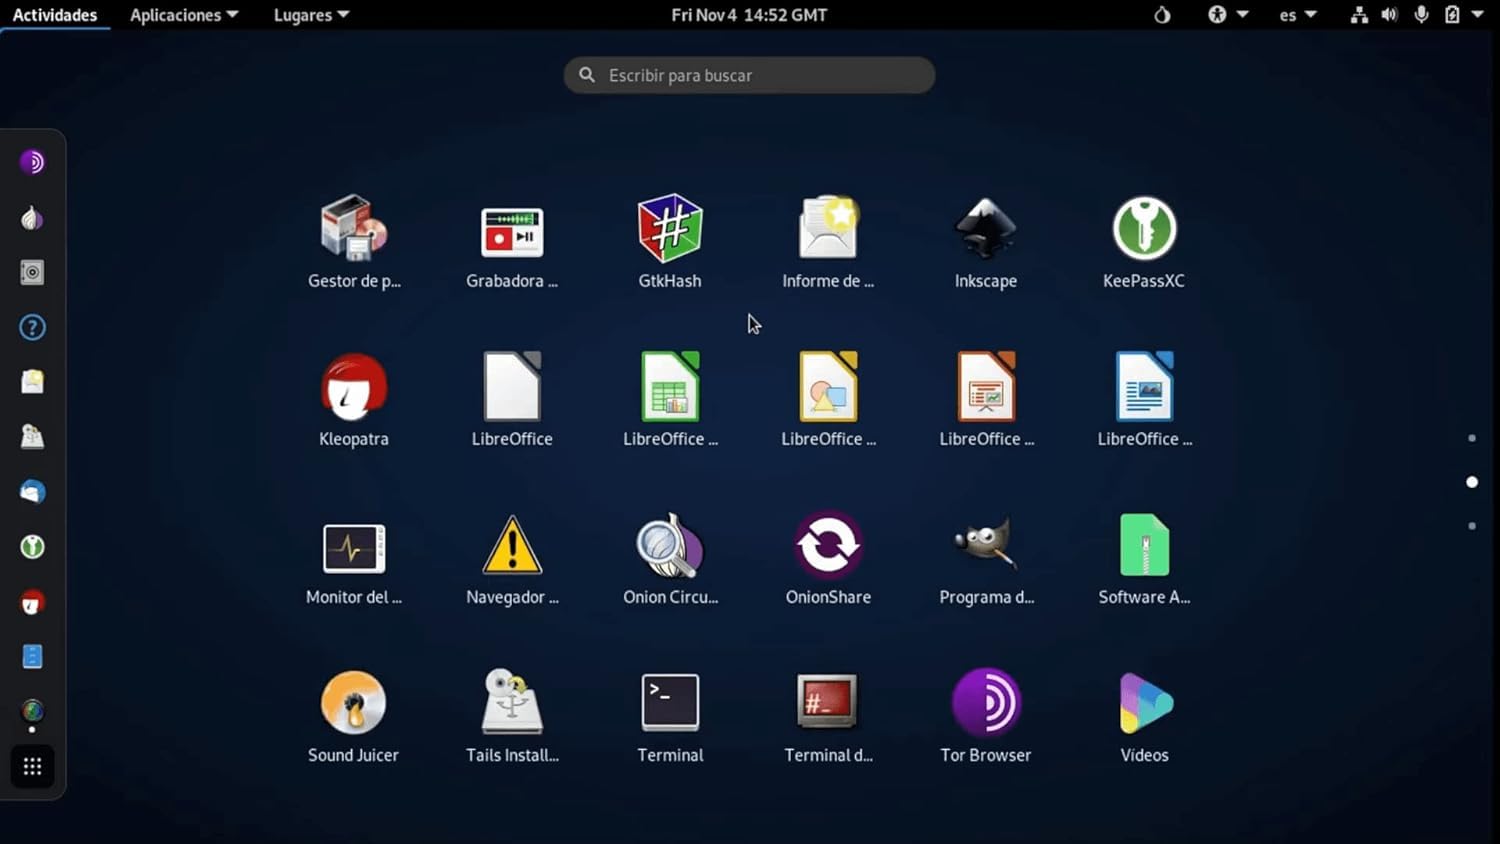The image size is (1500, 844).
Task: Open the plain LibreOffice start center icon
Action: (512, 386)
